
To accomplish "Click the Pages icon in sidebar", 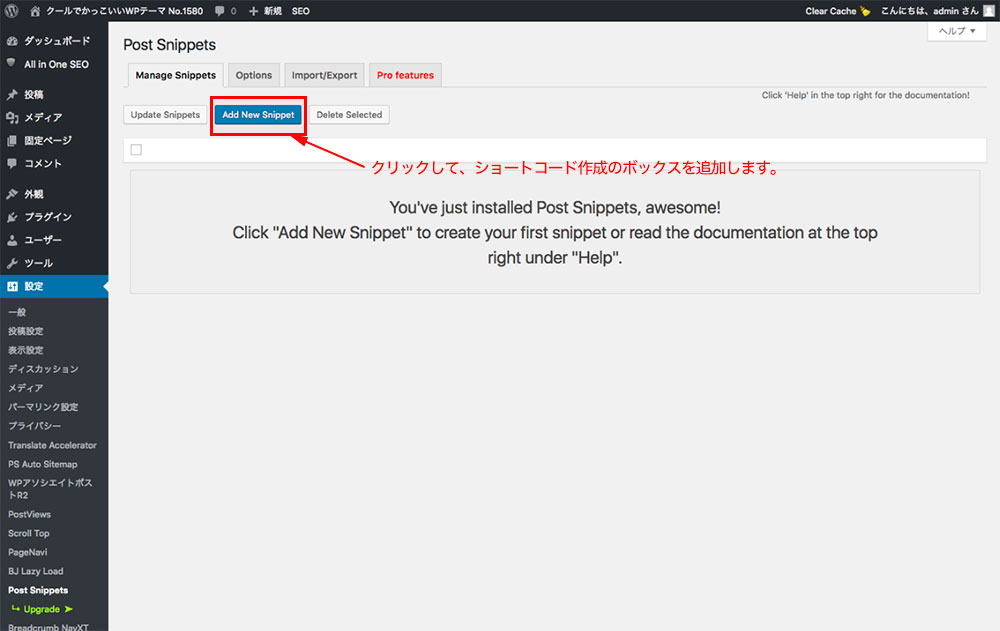I will point(12,140).
